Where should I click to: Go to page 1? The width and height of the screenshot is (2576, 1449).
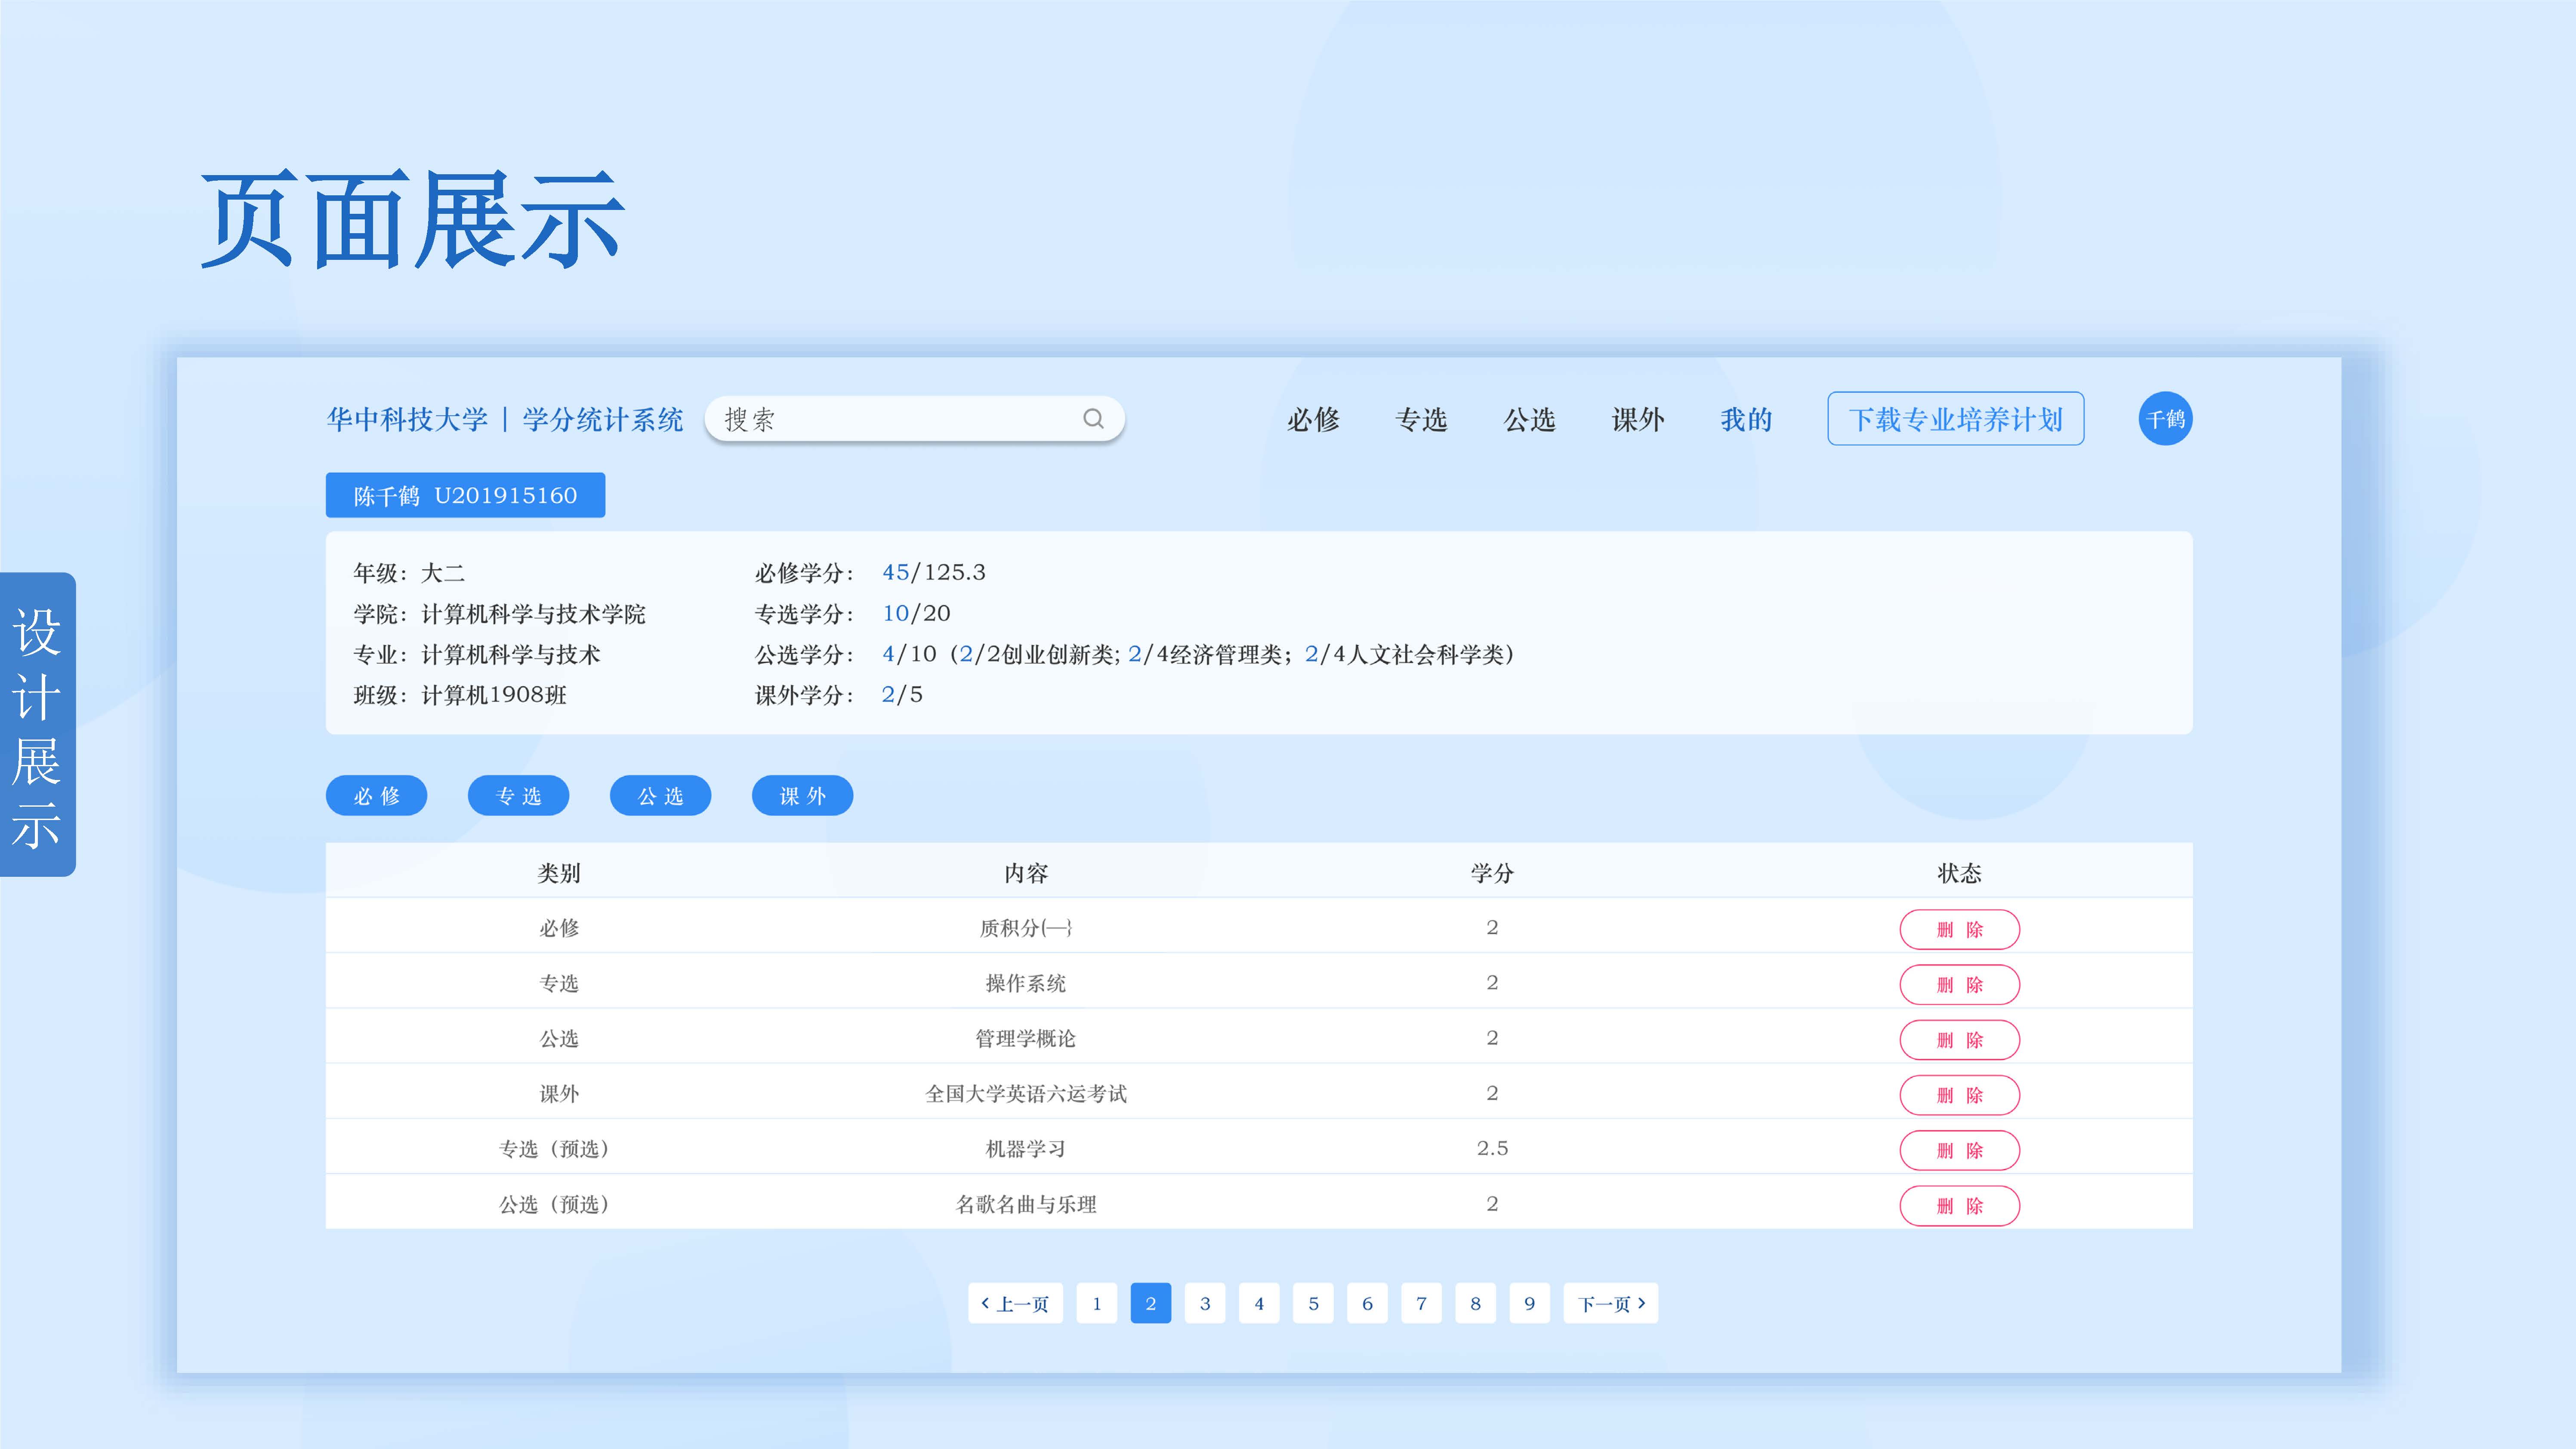point(1097,1303)
